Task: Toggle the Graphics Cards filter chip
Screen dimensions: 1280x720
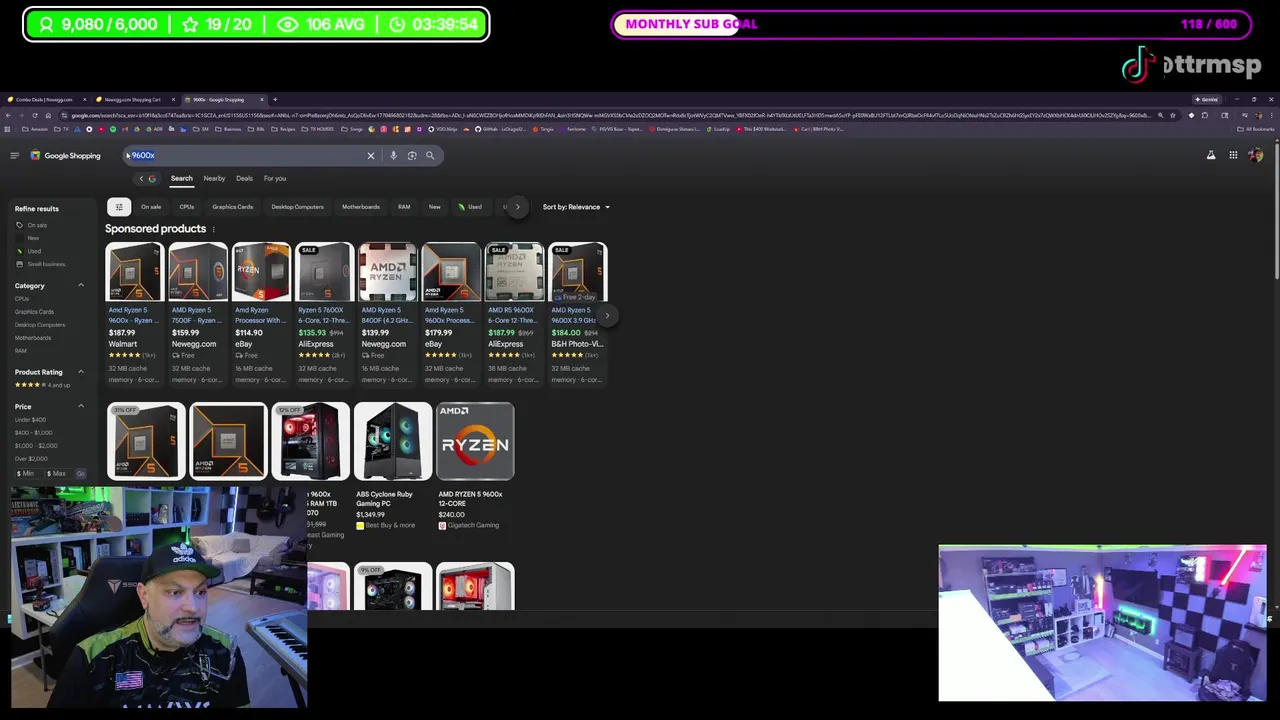Action: click(x=232, y=207)
